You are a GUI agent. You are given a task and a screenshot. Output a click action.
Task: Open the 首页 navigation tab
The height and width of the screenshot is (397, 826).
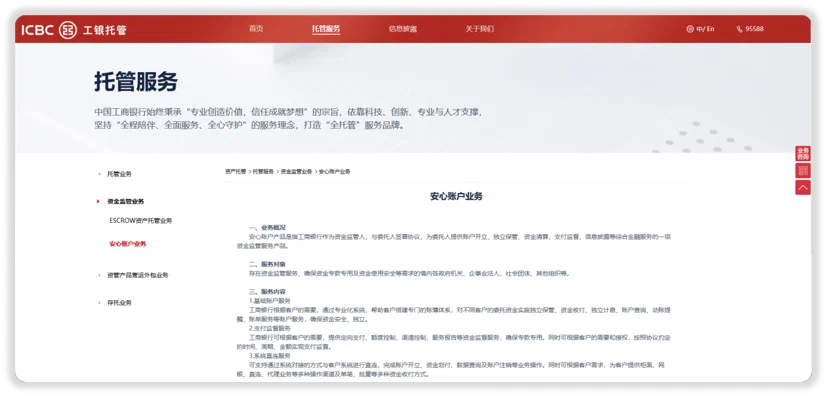256,29
